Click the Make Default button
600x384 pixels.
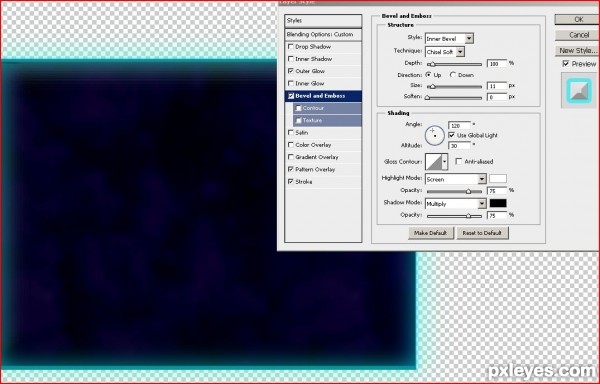[430, 233]
